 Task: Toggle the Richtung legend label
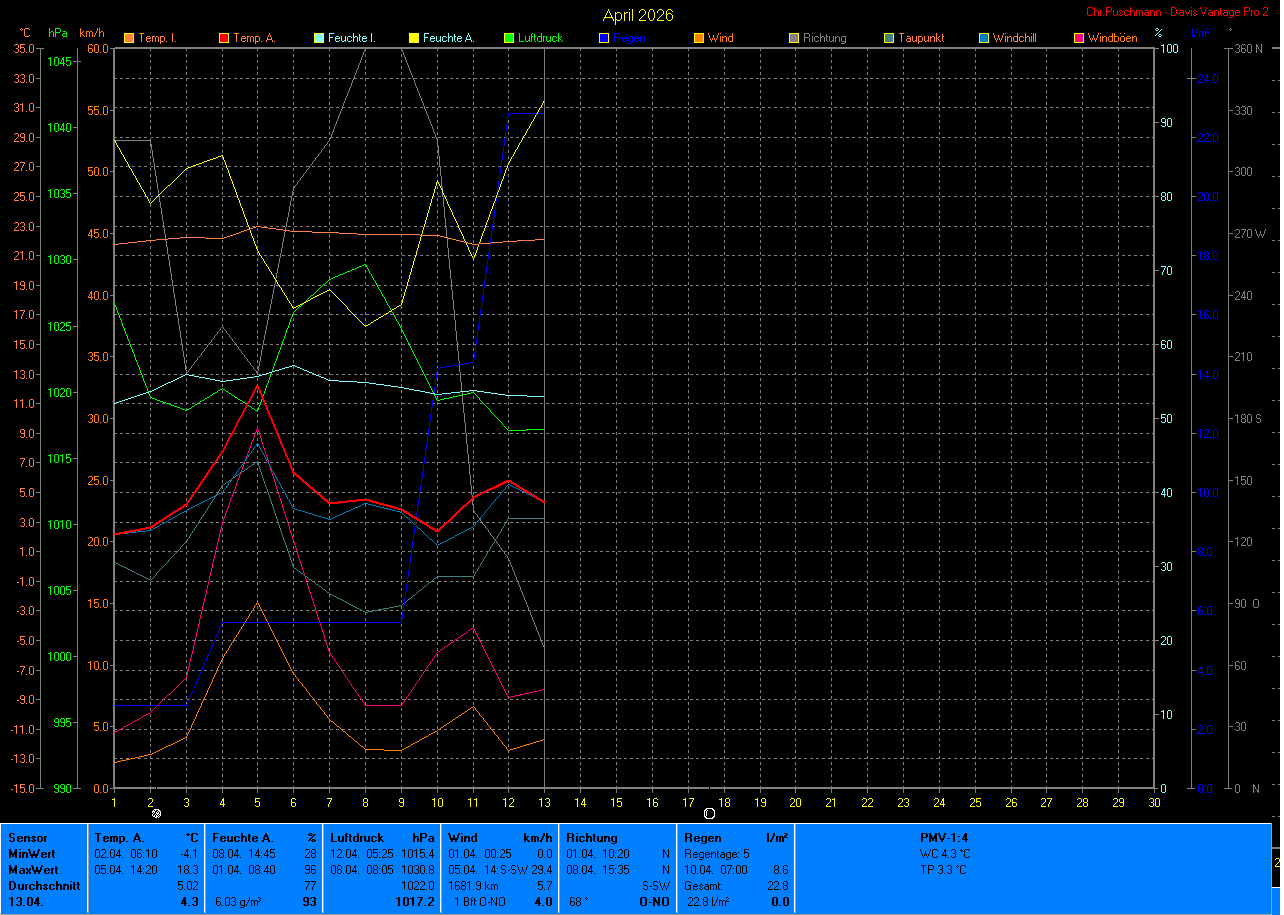(x=824, y=38)
